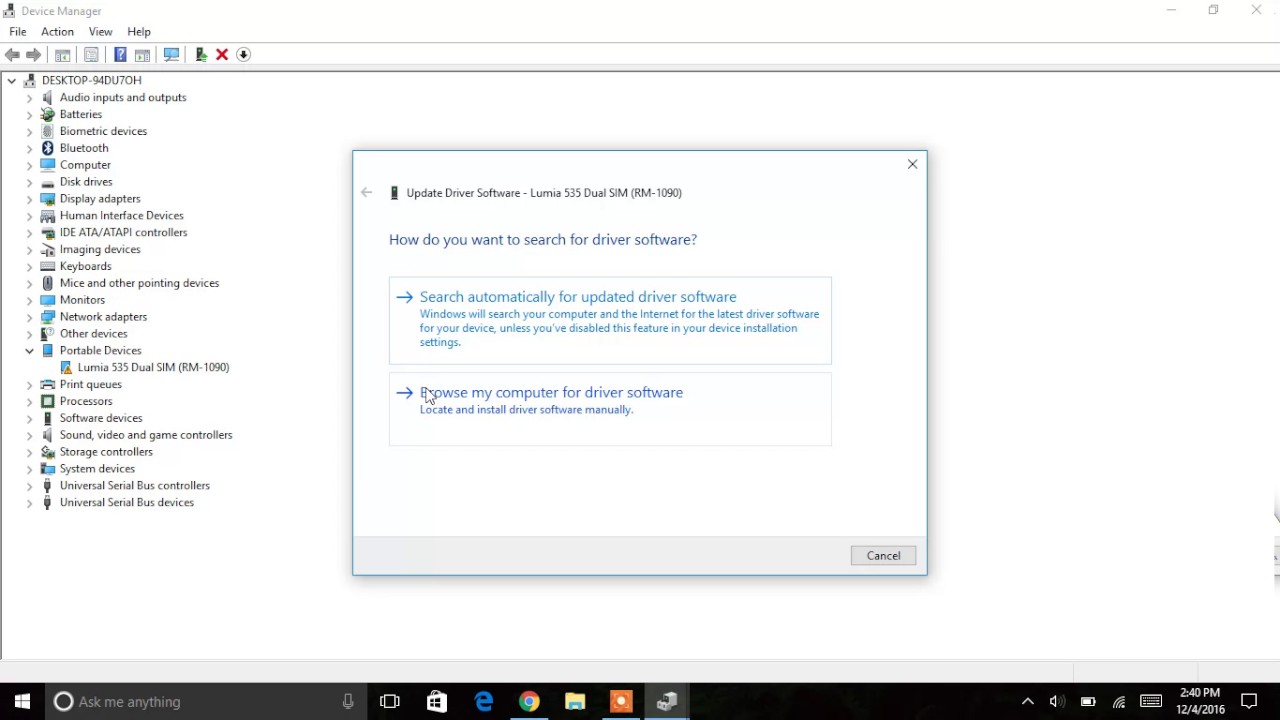Expand Universal Serial Bus controllers arrow

point(29,486)
